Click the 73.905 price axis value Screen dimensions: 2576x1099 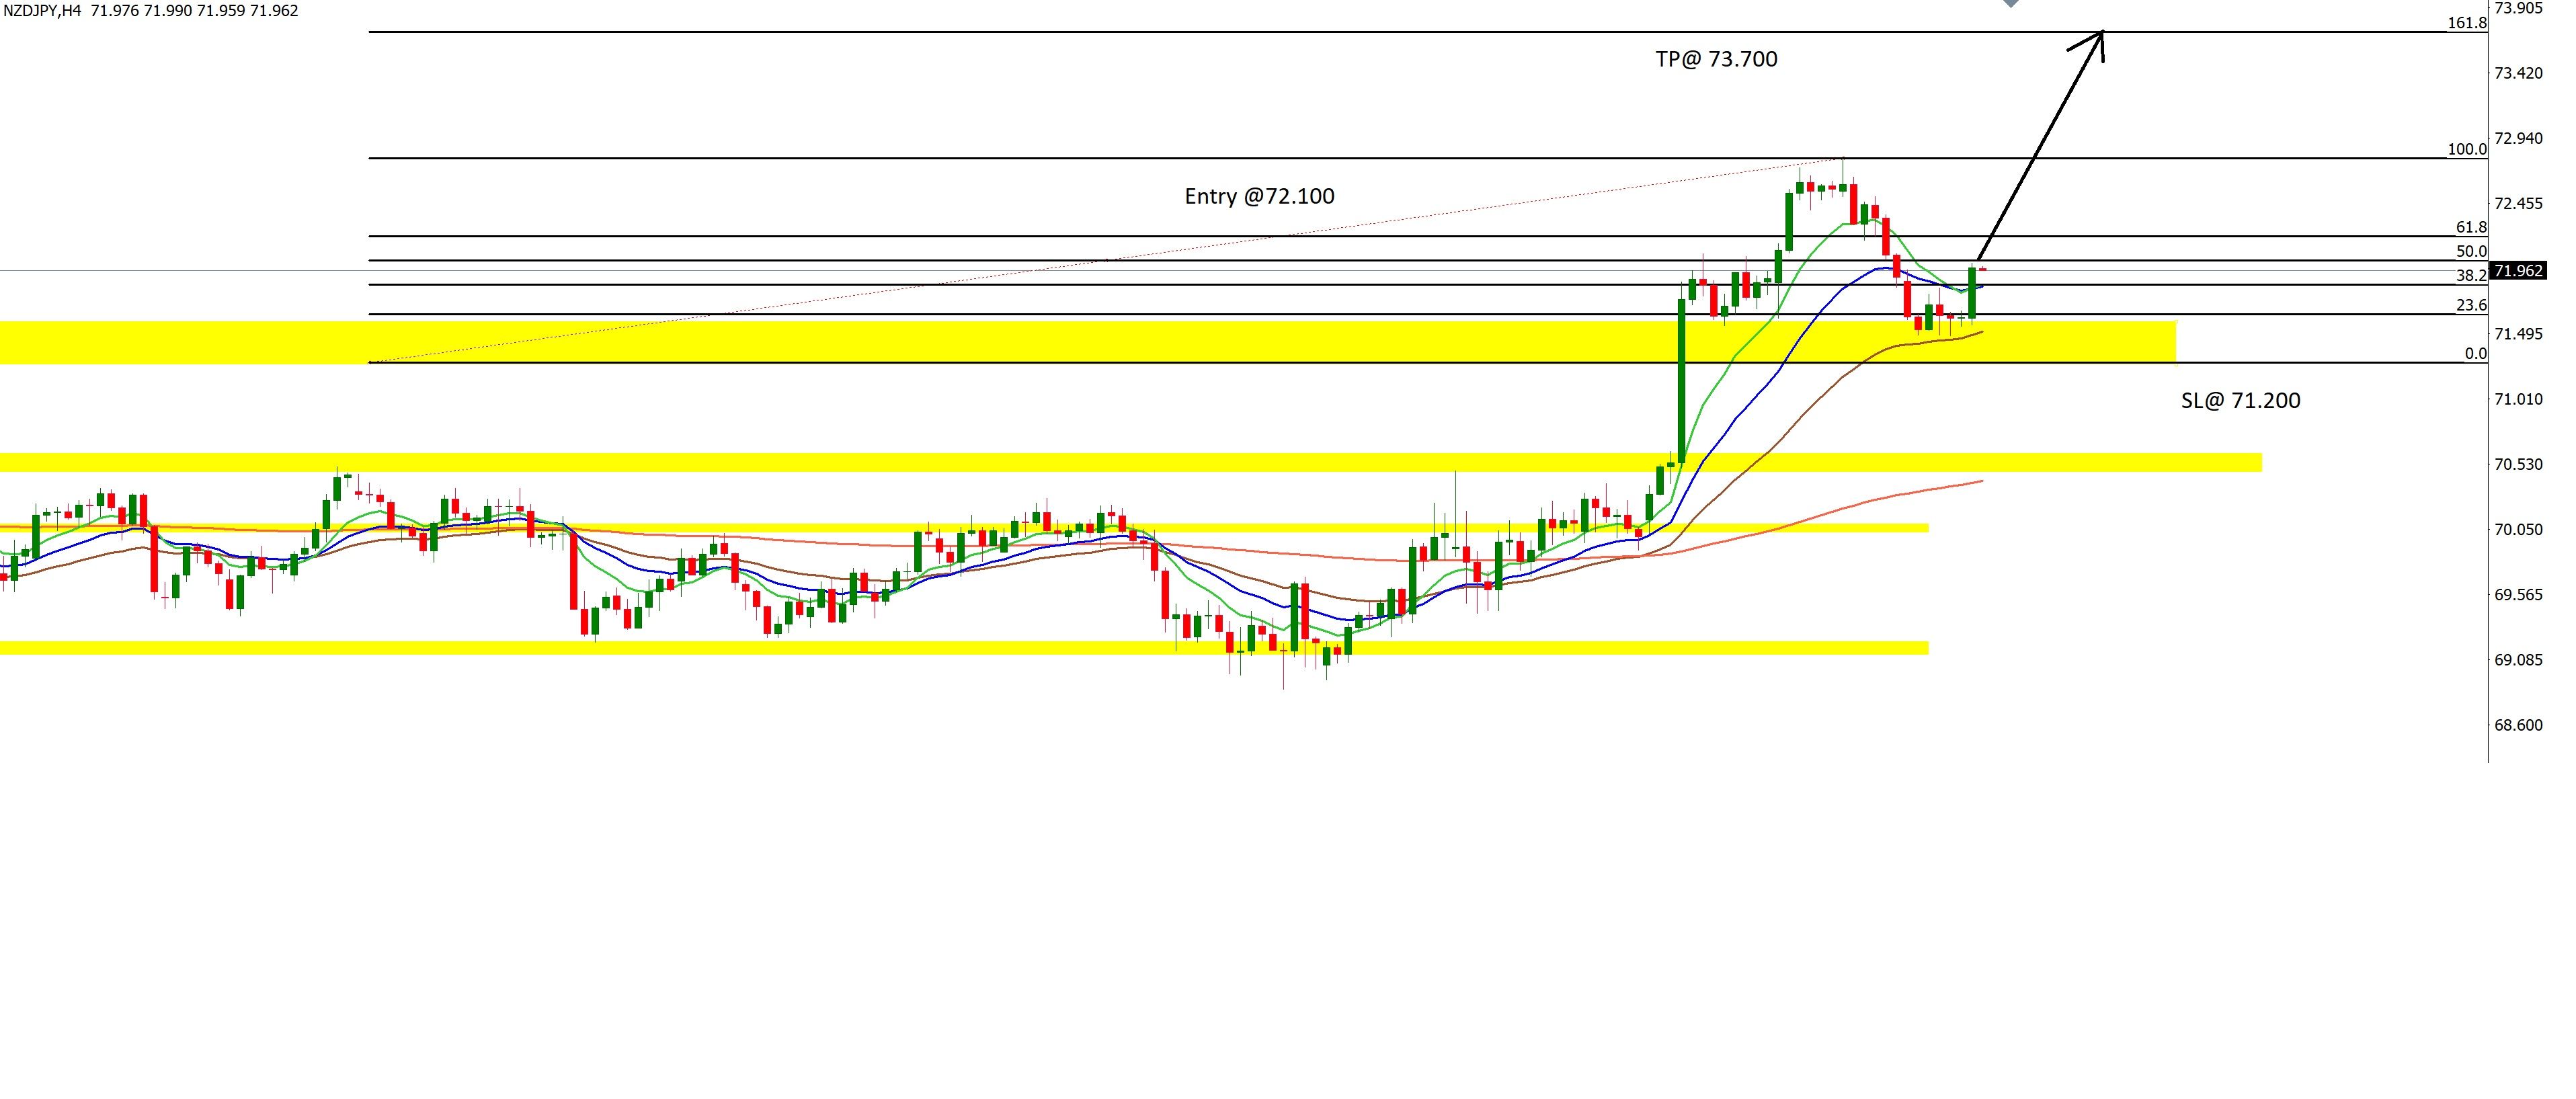[x=2518, y=8]
